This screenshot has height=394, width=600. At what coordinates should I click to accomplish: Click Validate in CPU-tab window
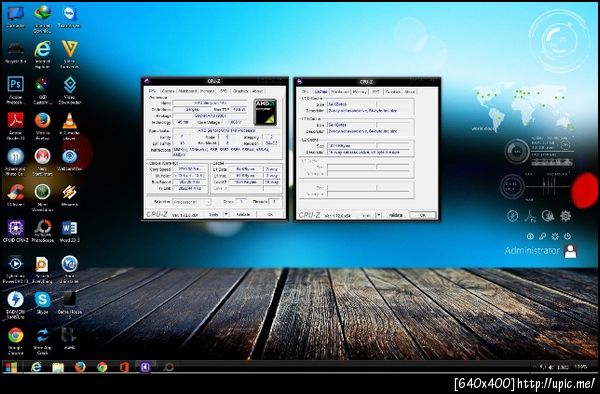(x=243, y=215)
